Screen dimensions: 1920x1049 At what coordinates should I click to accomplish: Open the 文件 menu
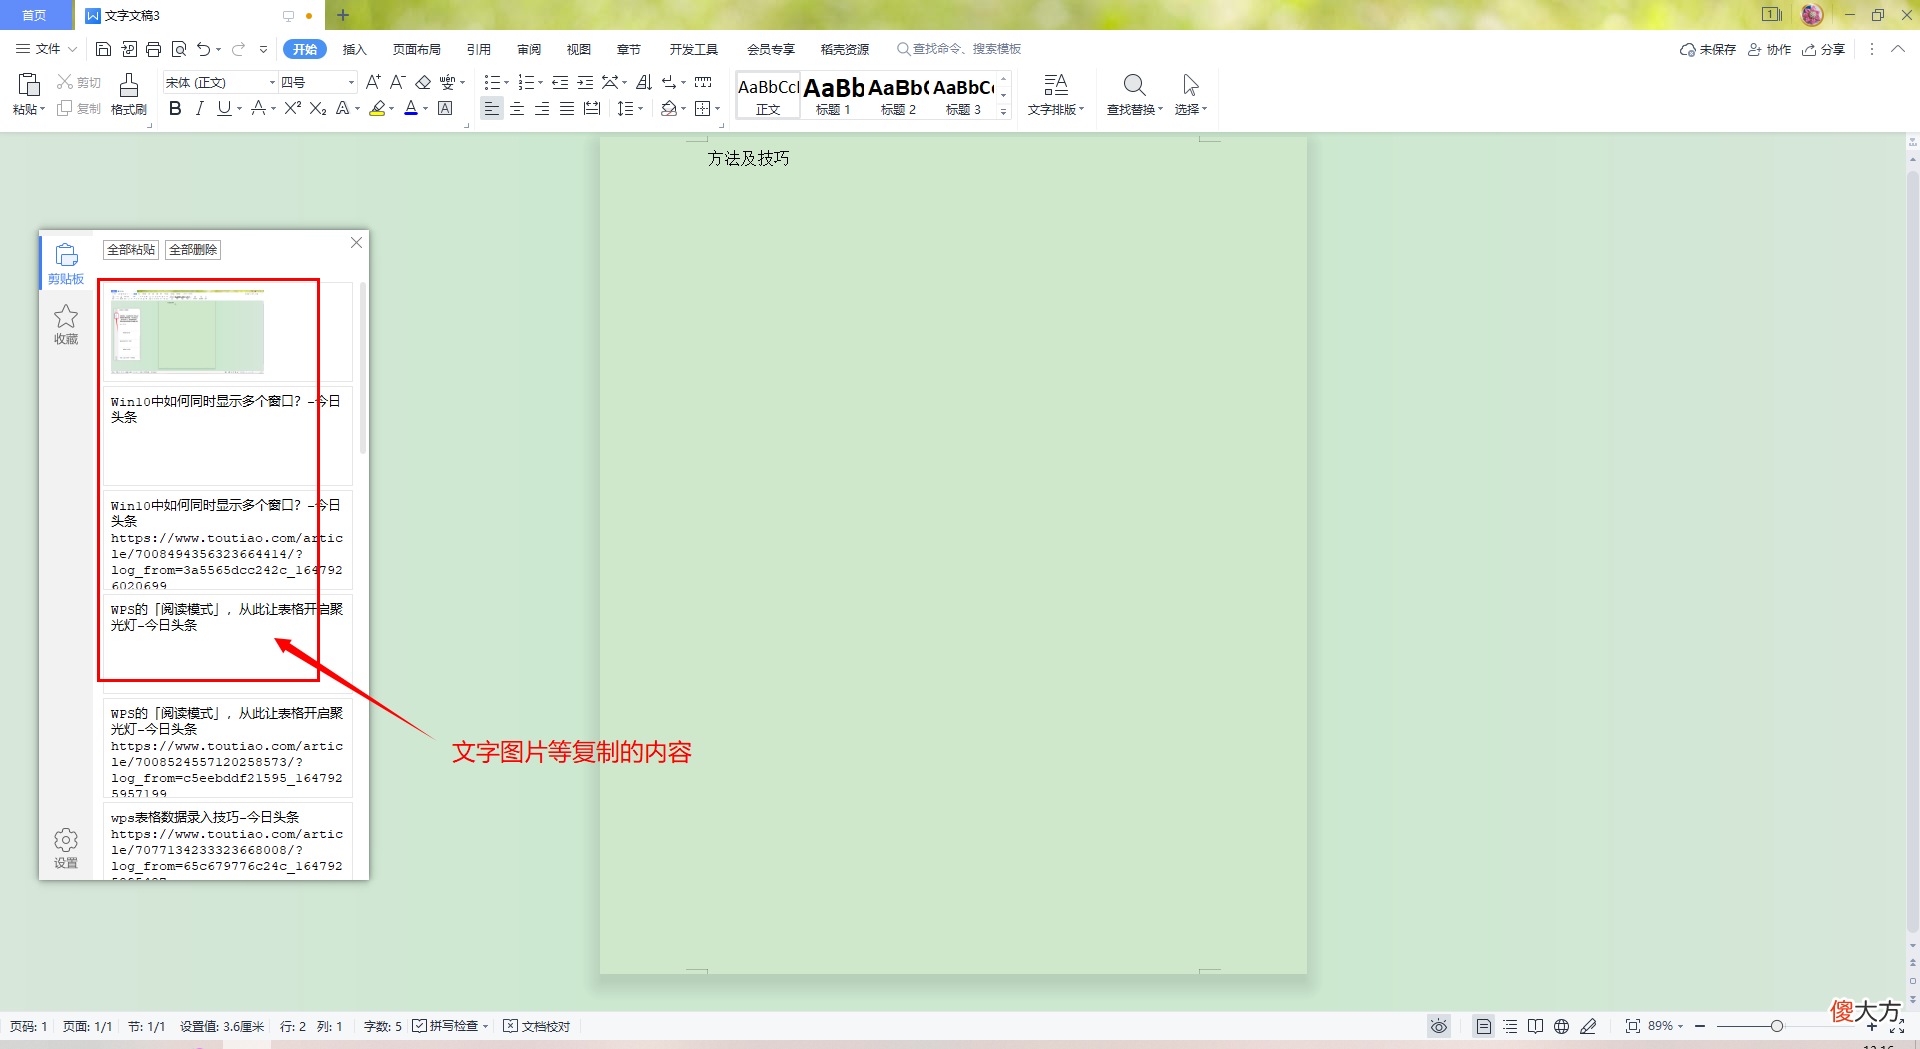[46, 49]
